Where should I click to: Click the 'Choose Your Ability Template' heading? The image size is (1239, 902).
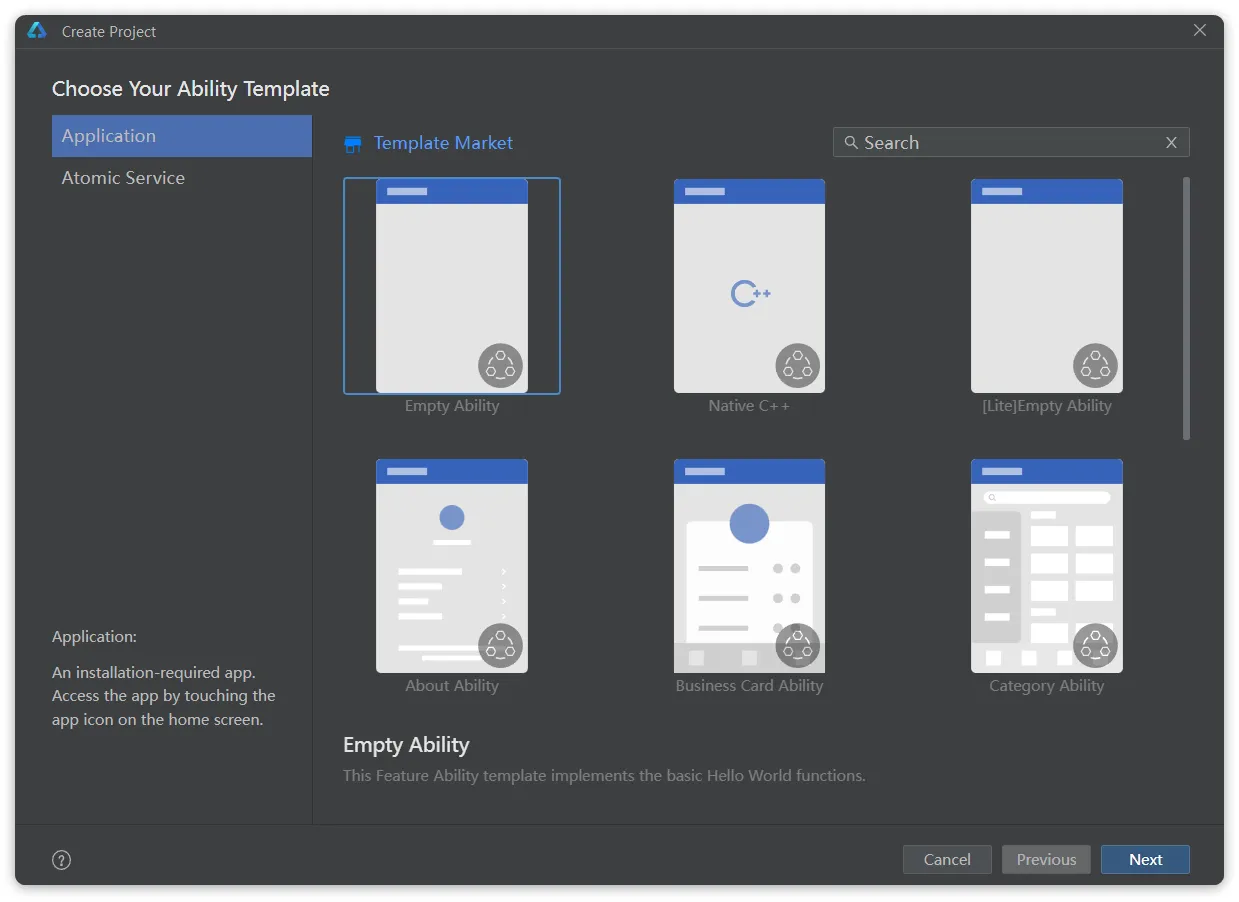[191, 89]
